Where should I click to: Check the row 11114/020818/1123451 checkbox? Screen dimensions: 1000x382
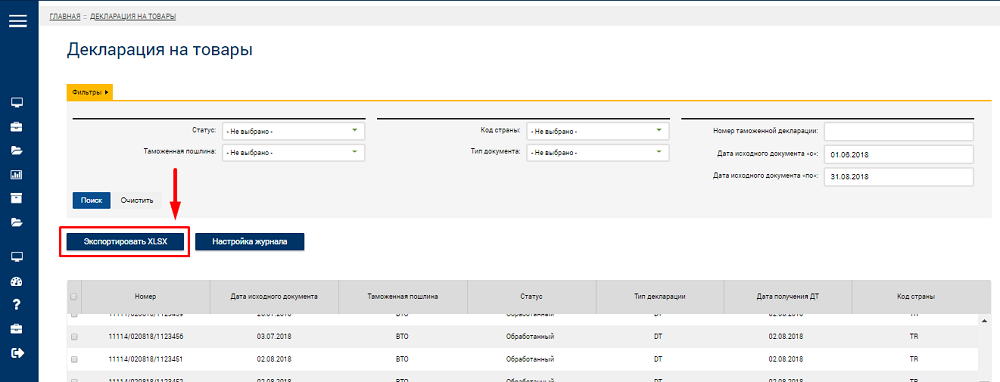tap(73, 359)
